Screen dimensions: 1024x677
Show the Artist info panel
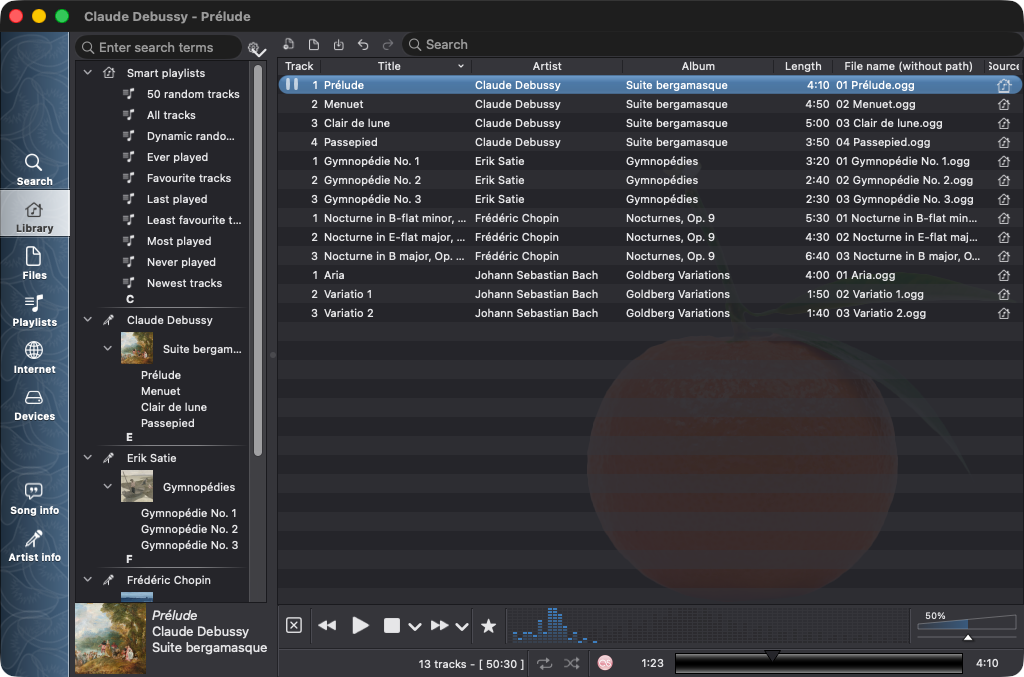[x=34, y=545]
